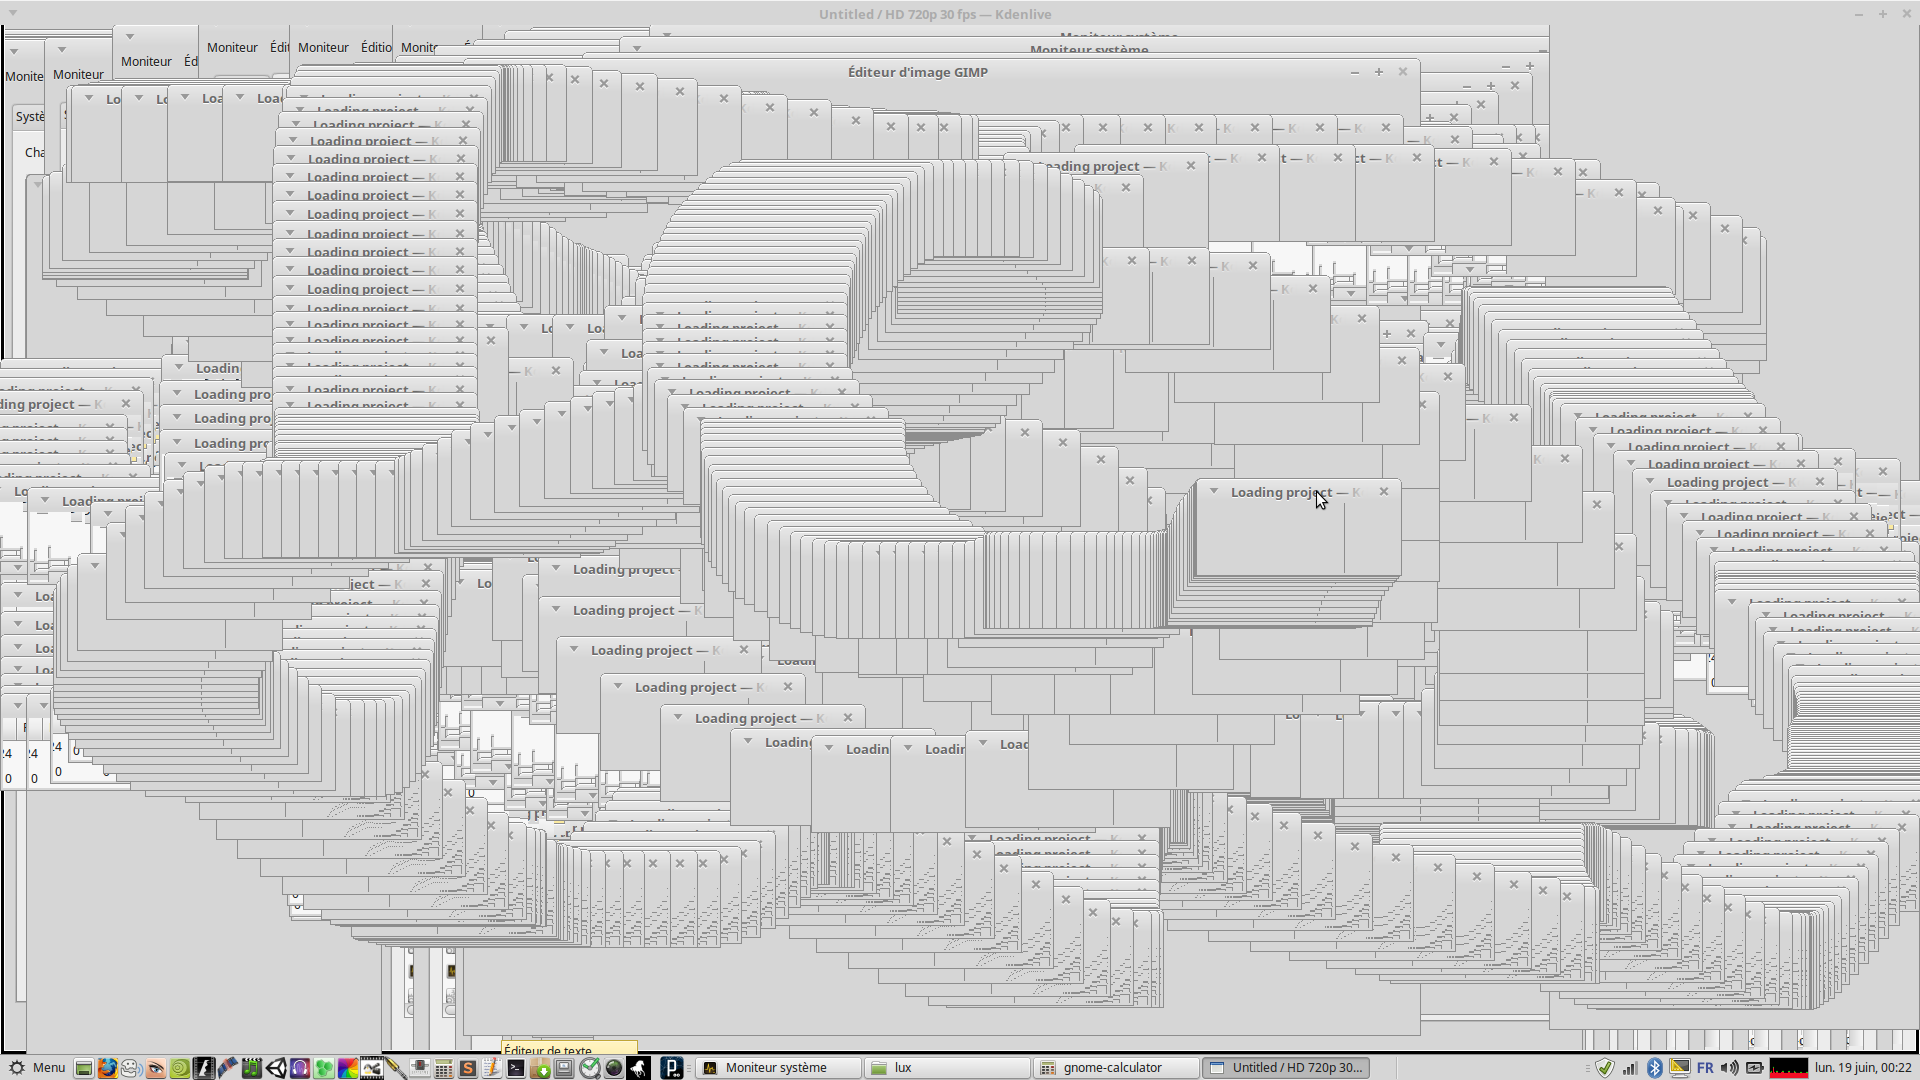This screenshot has height=1080, width=1920.
Task: Open window menu of Loading project dialog near cursor
Action: pyautogui.click(x=1214, y=491)
